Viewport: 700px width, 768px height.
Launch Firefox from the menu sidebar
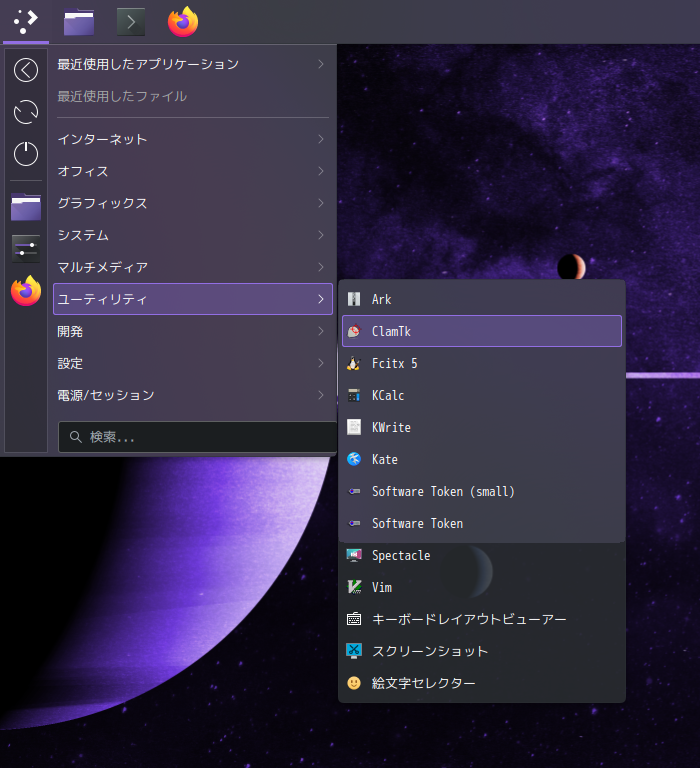point(26,291)
